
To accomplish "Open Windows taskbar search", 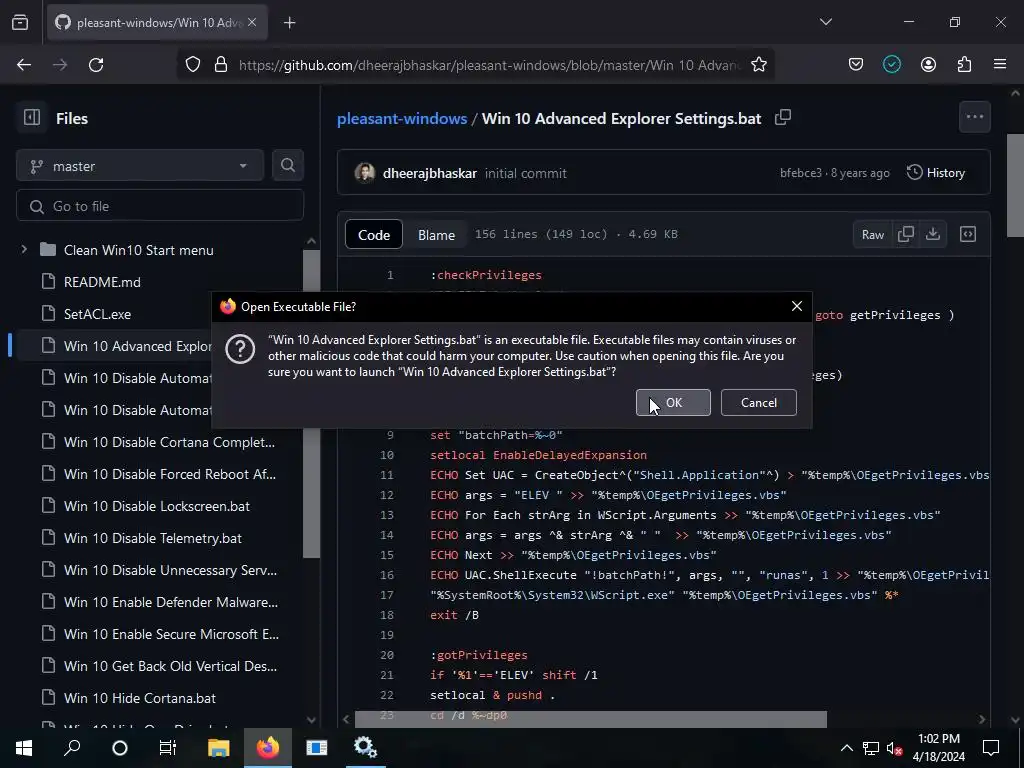I will [72, 748].
